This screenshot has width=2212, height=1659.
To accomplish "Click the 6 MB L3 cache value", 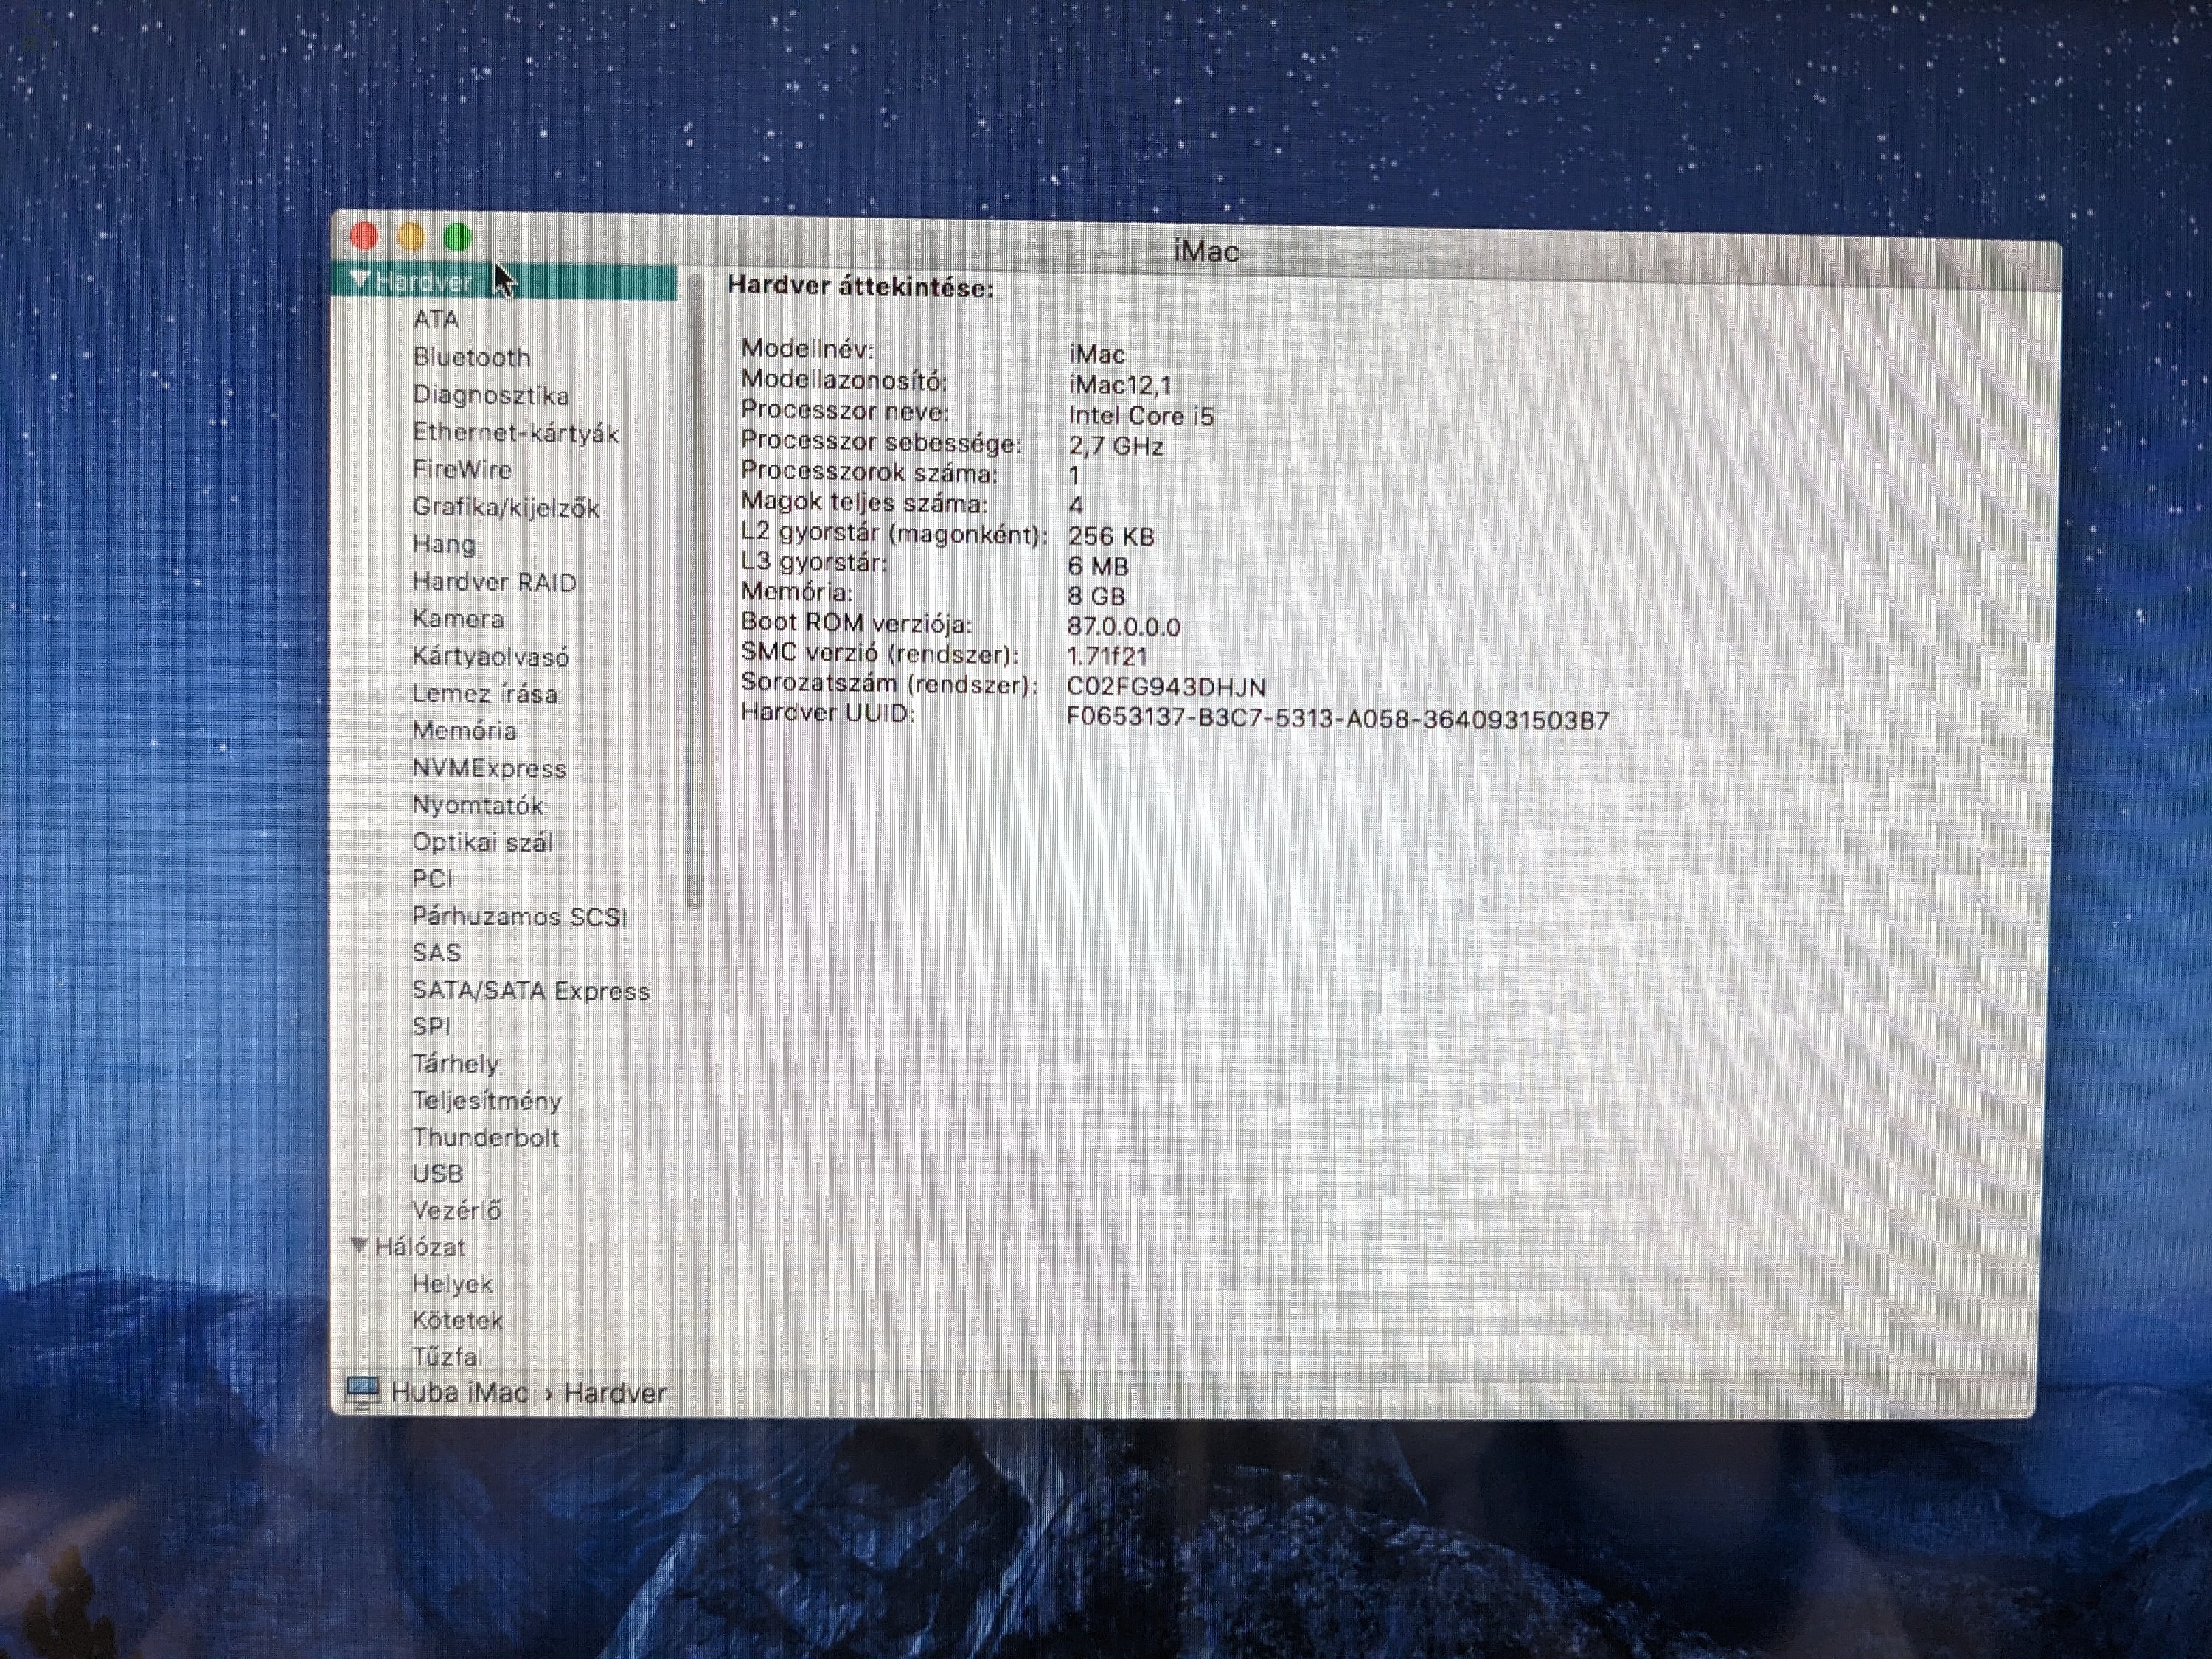I will point(1097,567).
